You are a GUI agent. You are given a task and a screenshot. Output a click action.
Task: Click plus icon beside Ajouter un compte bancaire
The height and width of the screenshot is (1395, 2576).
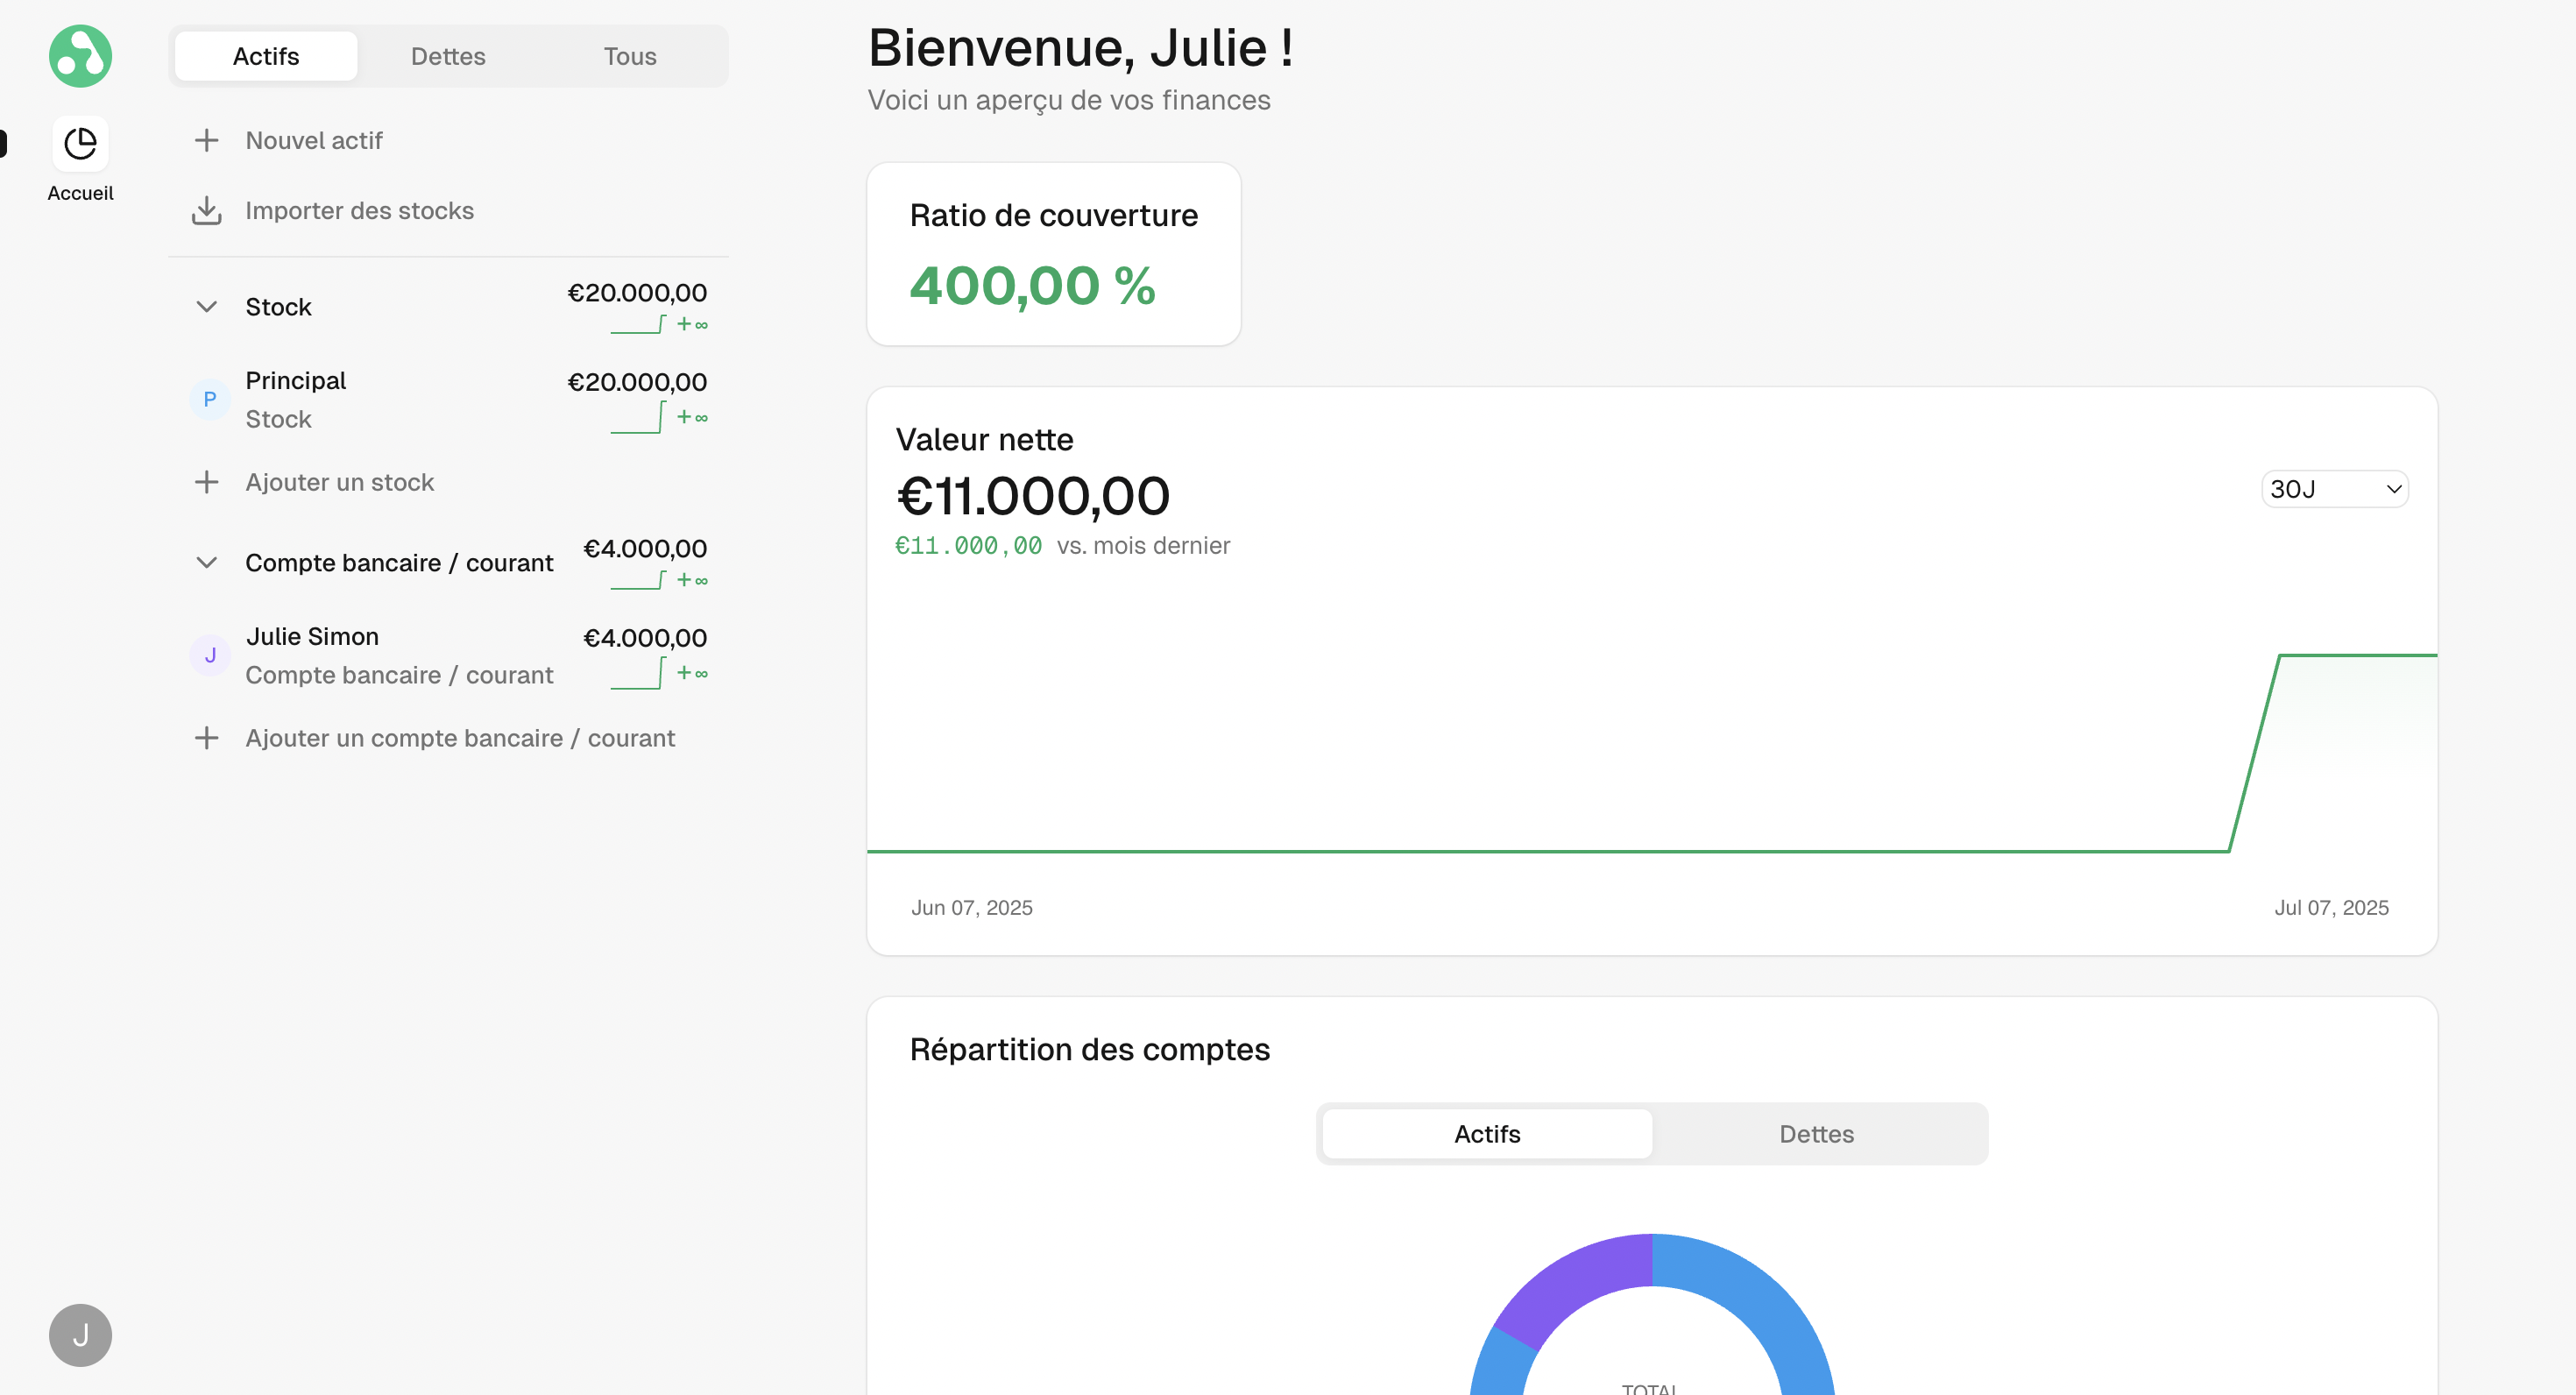click(x=206, y=738)
